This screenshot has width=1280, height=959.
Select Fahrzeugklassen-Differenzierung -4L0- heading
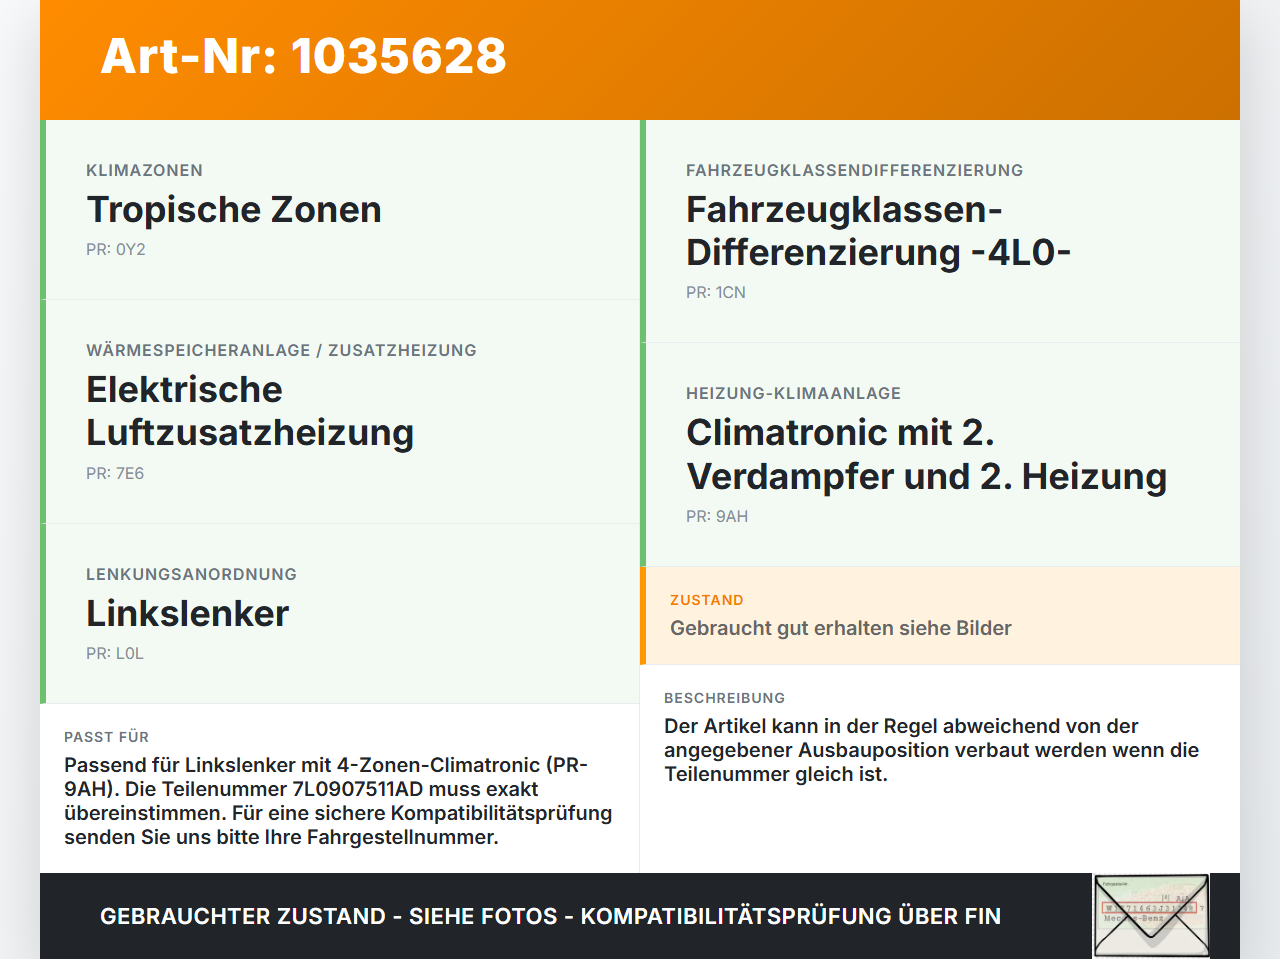pos(878,231)
